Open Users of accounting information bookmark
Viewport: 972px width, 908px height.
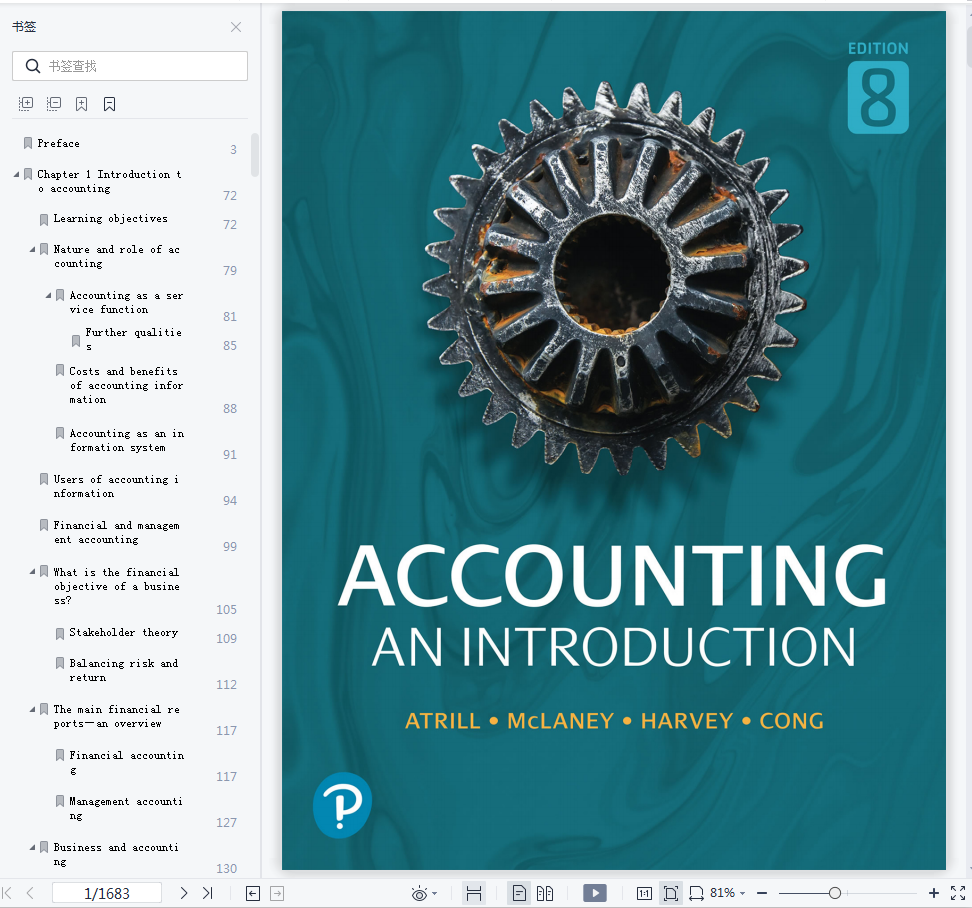point(116,486)
